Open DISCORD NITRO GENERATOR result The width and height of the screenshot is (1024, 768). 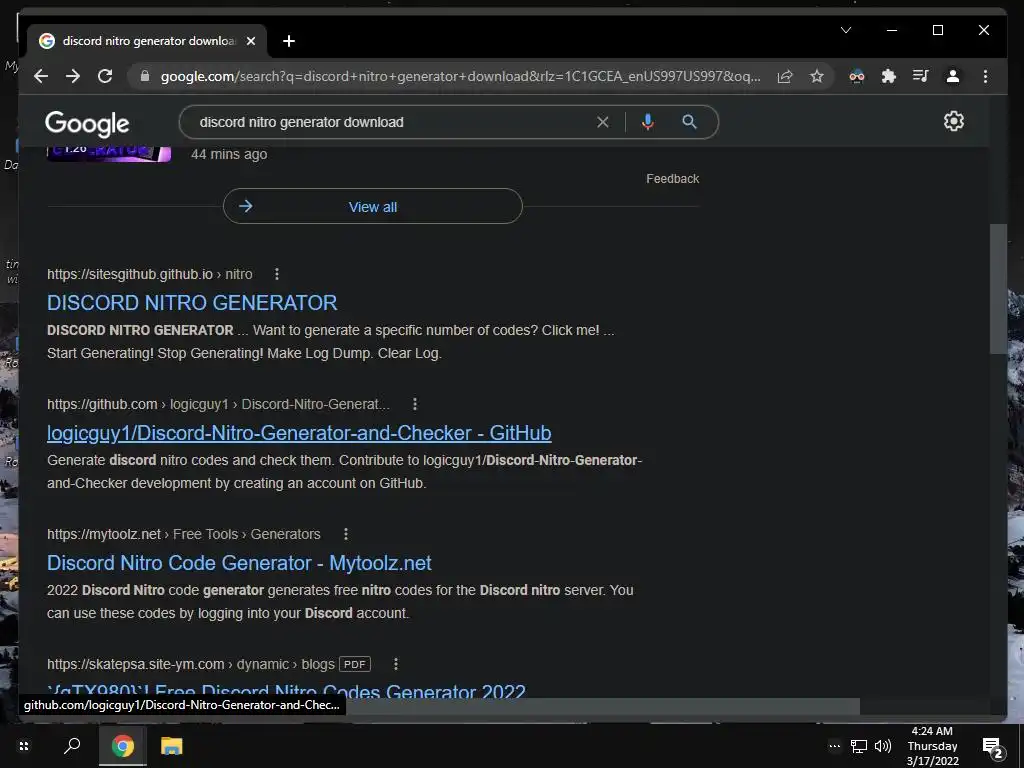point(192,303)
